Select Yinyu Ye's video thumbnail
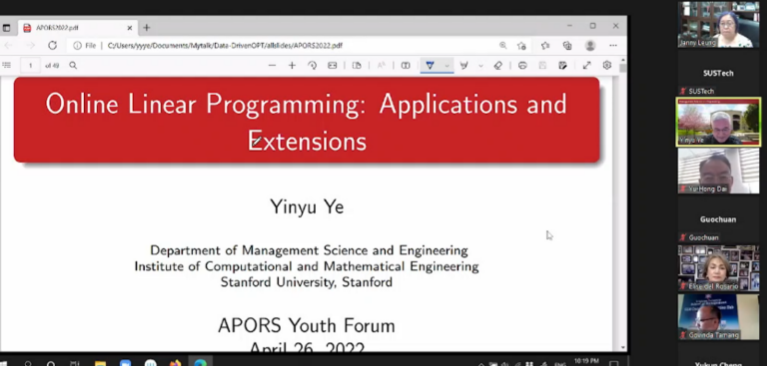768x366 pixels. tap(718, 122)
